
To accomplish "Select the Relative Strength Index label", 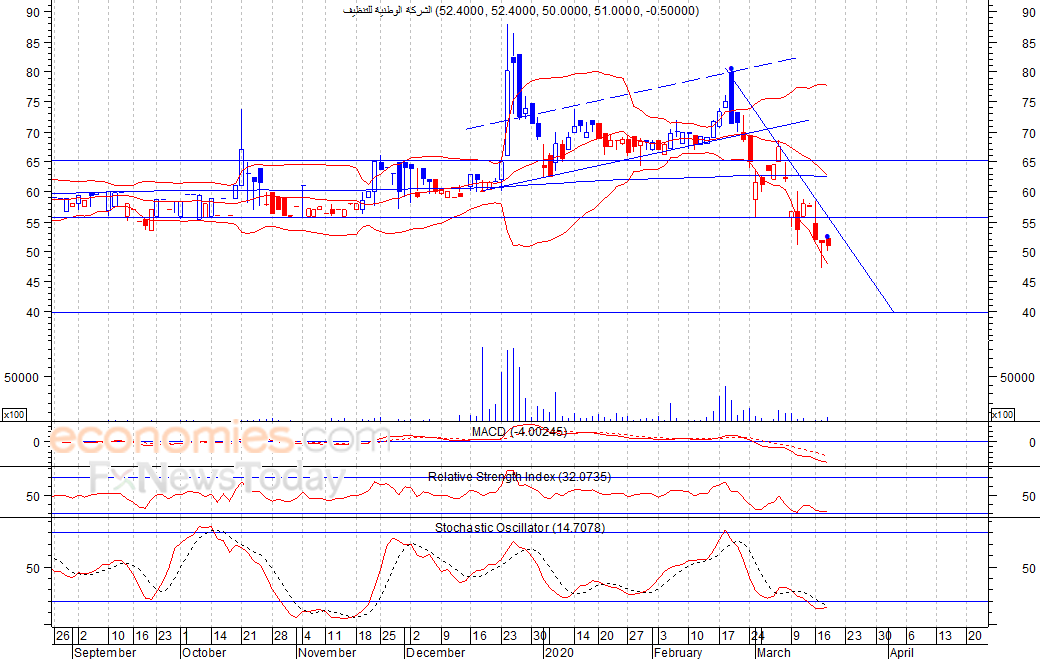I will pos(519,477).
